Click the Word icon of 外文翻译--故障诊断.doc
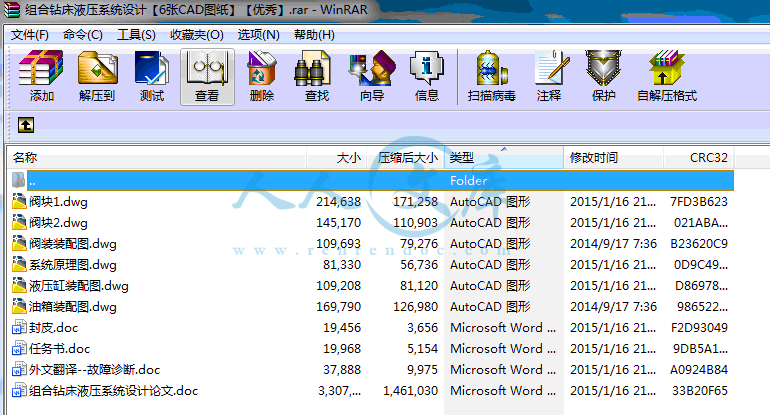This screenshot has height=415, width=770. tap(19, 370)
